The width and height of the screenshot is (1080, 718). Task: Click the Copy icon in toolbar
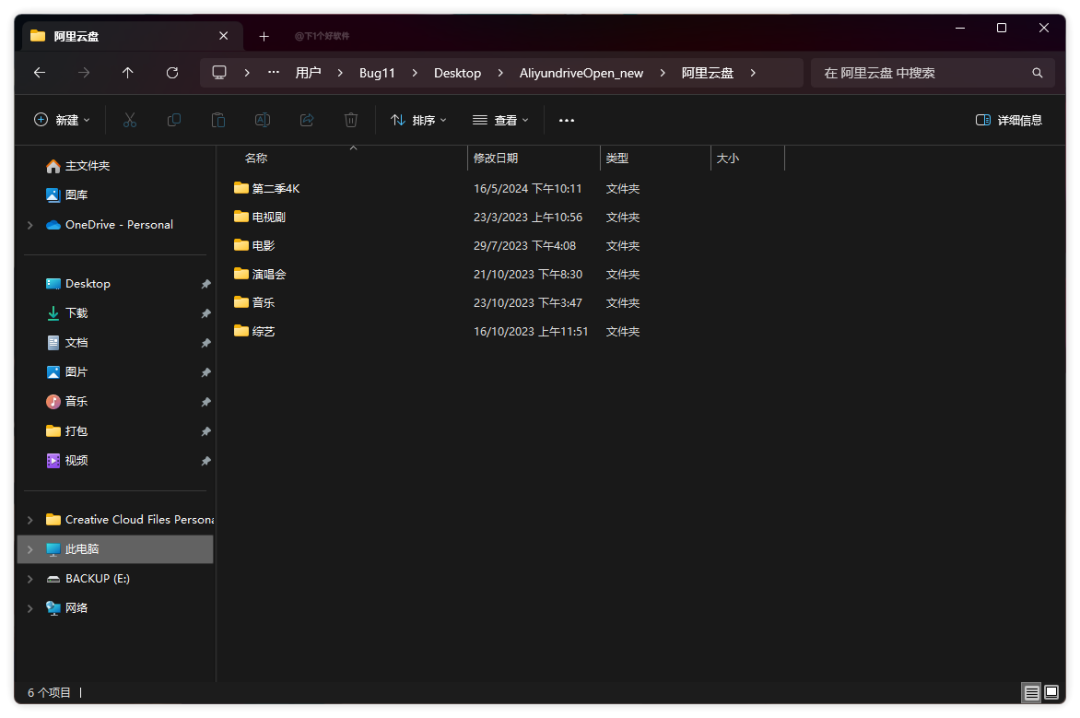point(174,120)
